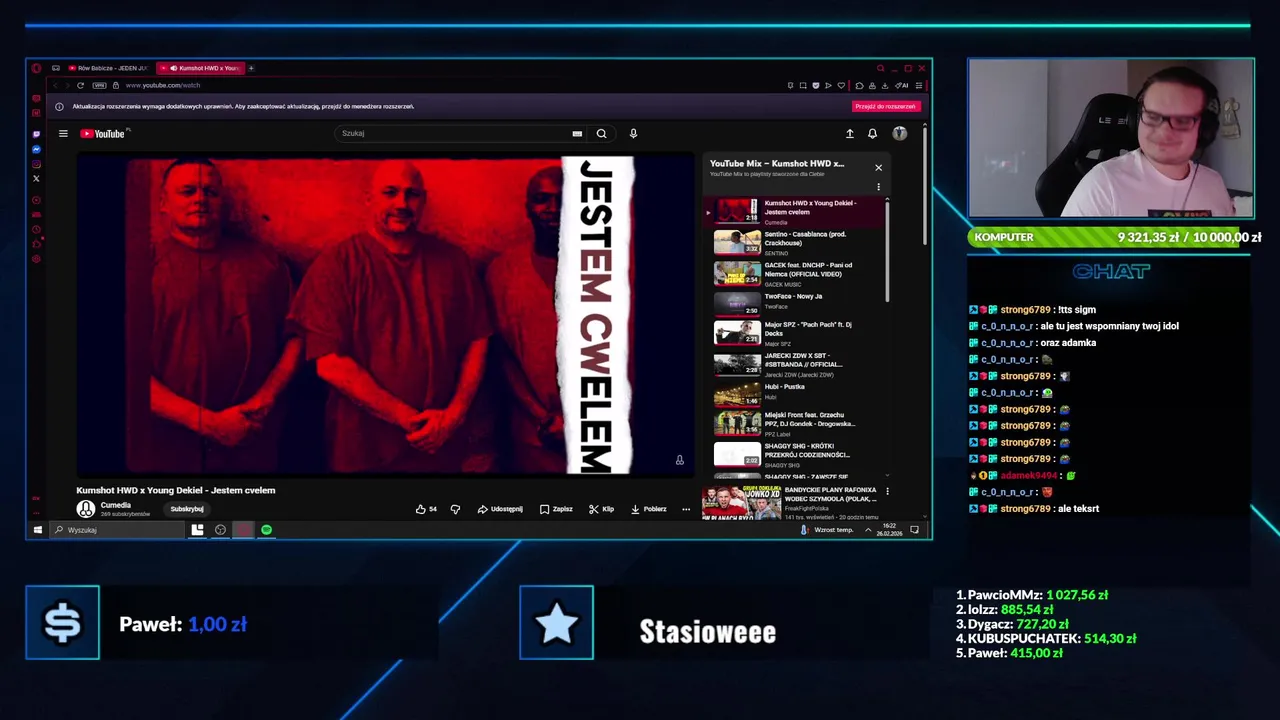Play Major SPZ - Pach Pach track
Viewport: 1280px width, 720px height.
coord(795,333)
